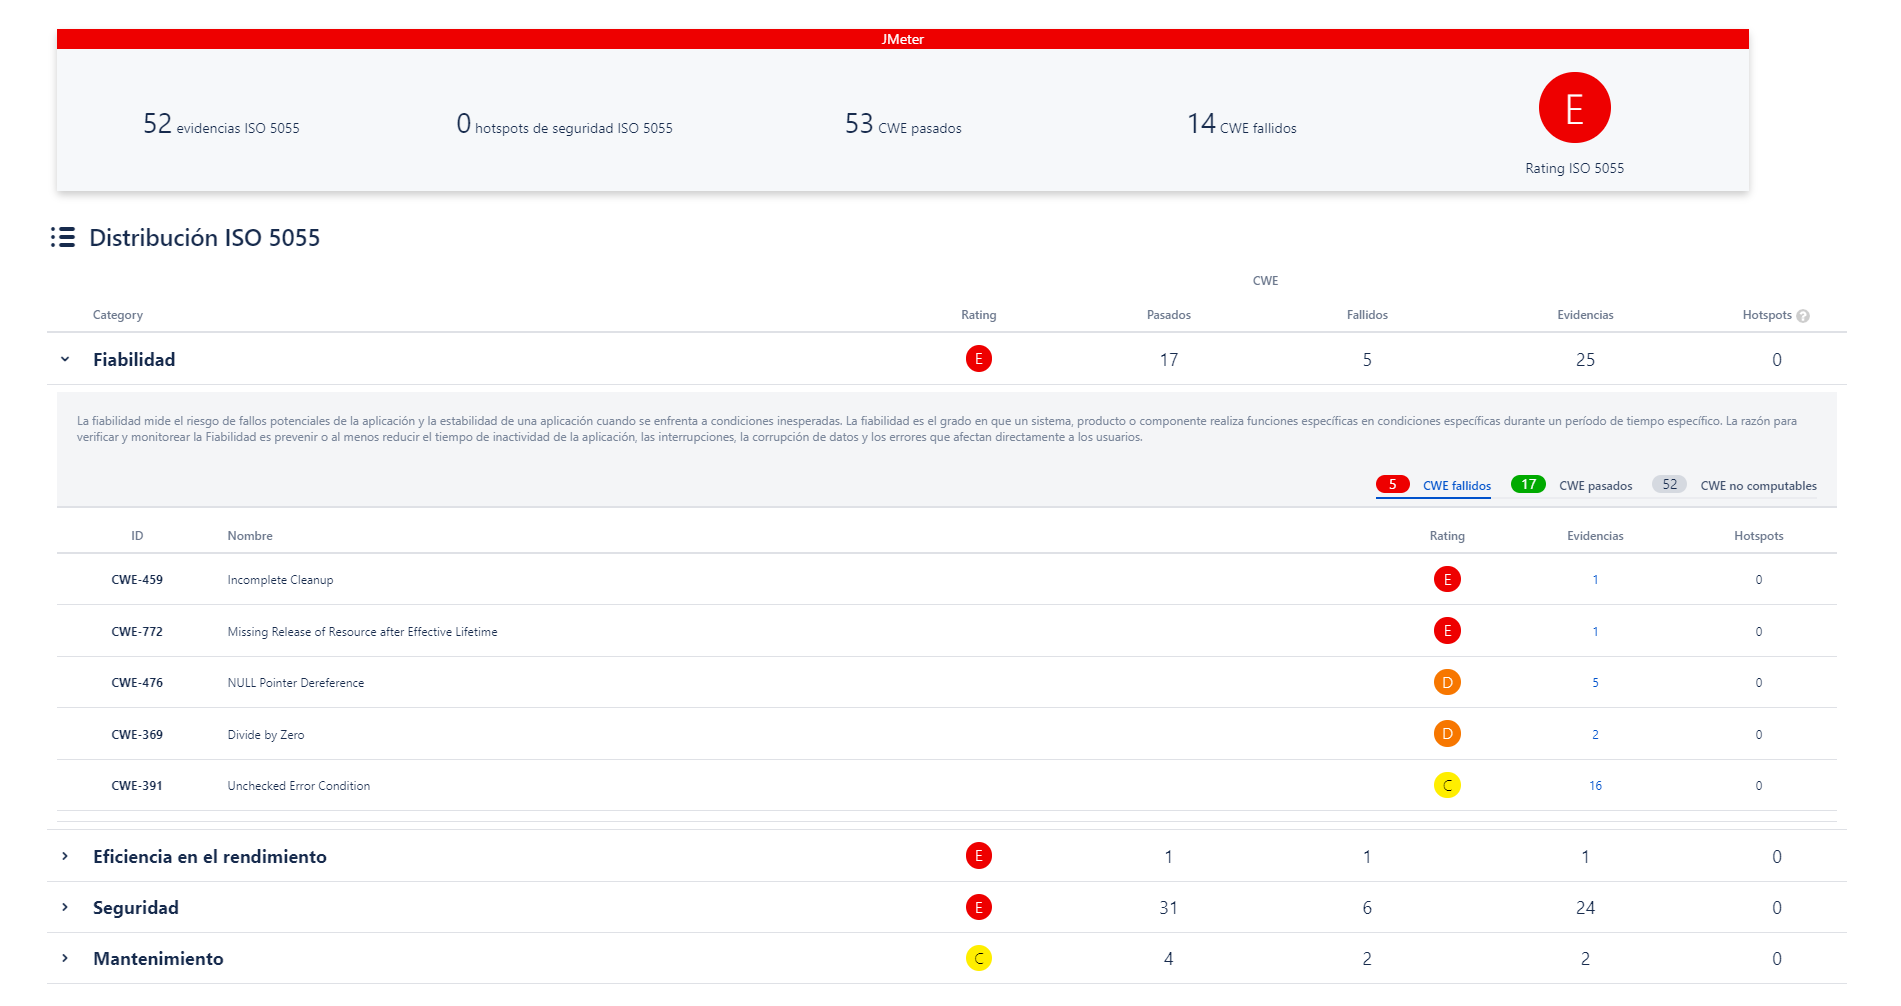The width and height of the screenshot is (1901, 1006).
Task: Open evidence count 1 for CWE-459
Action: (1595, 580)
